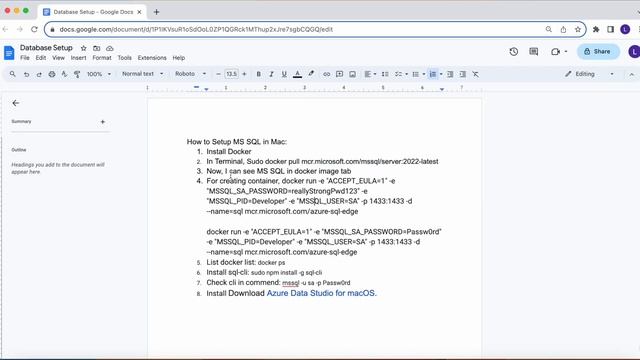
Task: Activate the paint format tool
Action: [77, 74]
